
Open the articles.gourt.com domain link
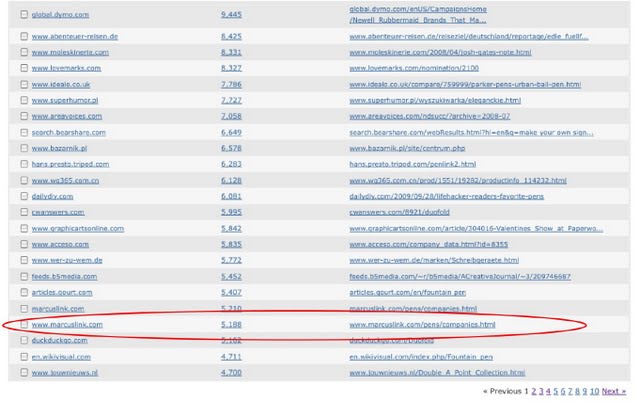(62, 293)
